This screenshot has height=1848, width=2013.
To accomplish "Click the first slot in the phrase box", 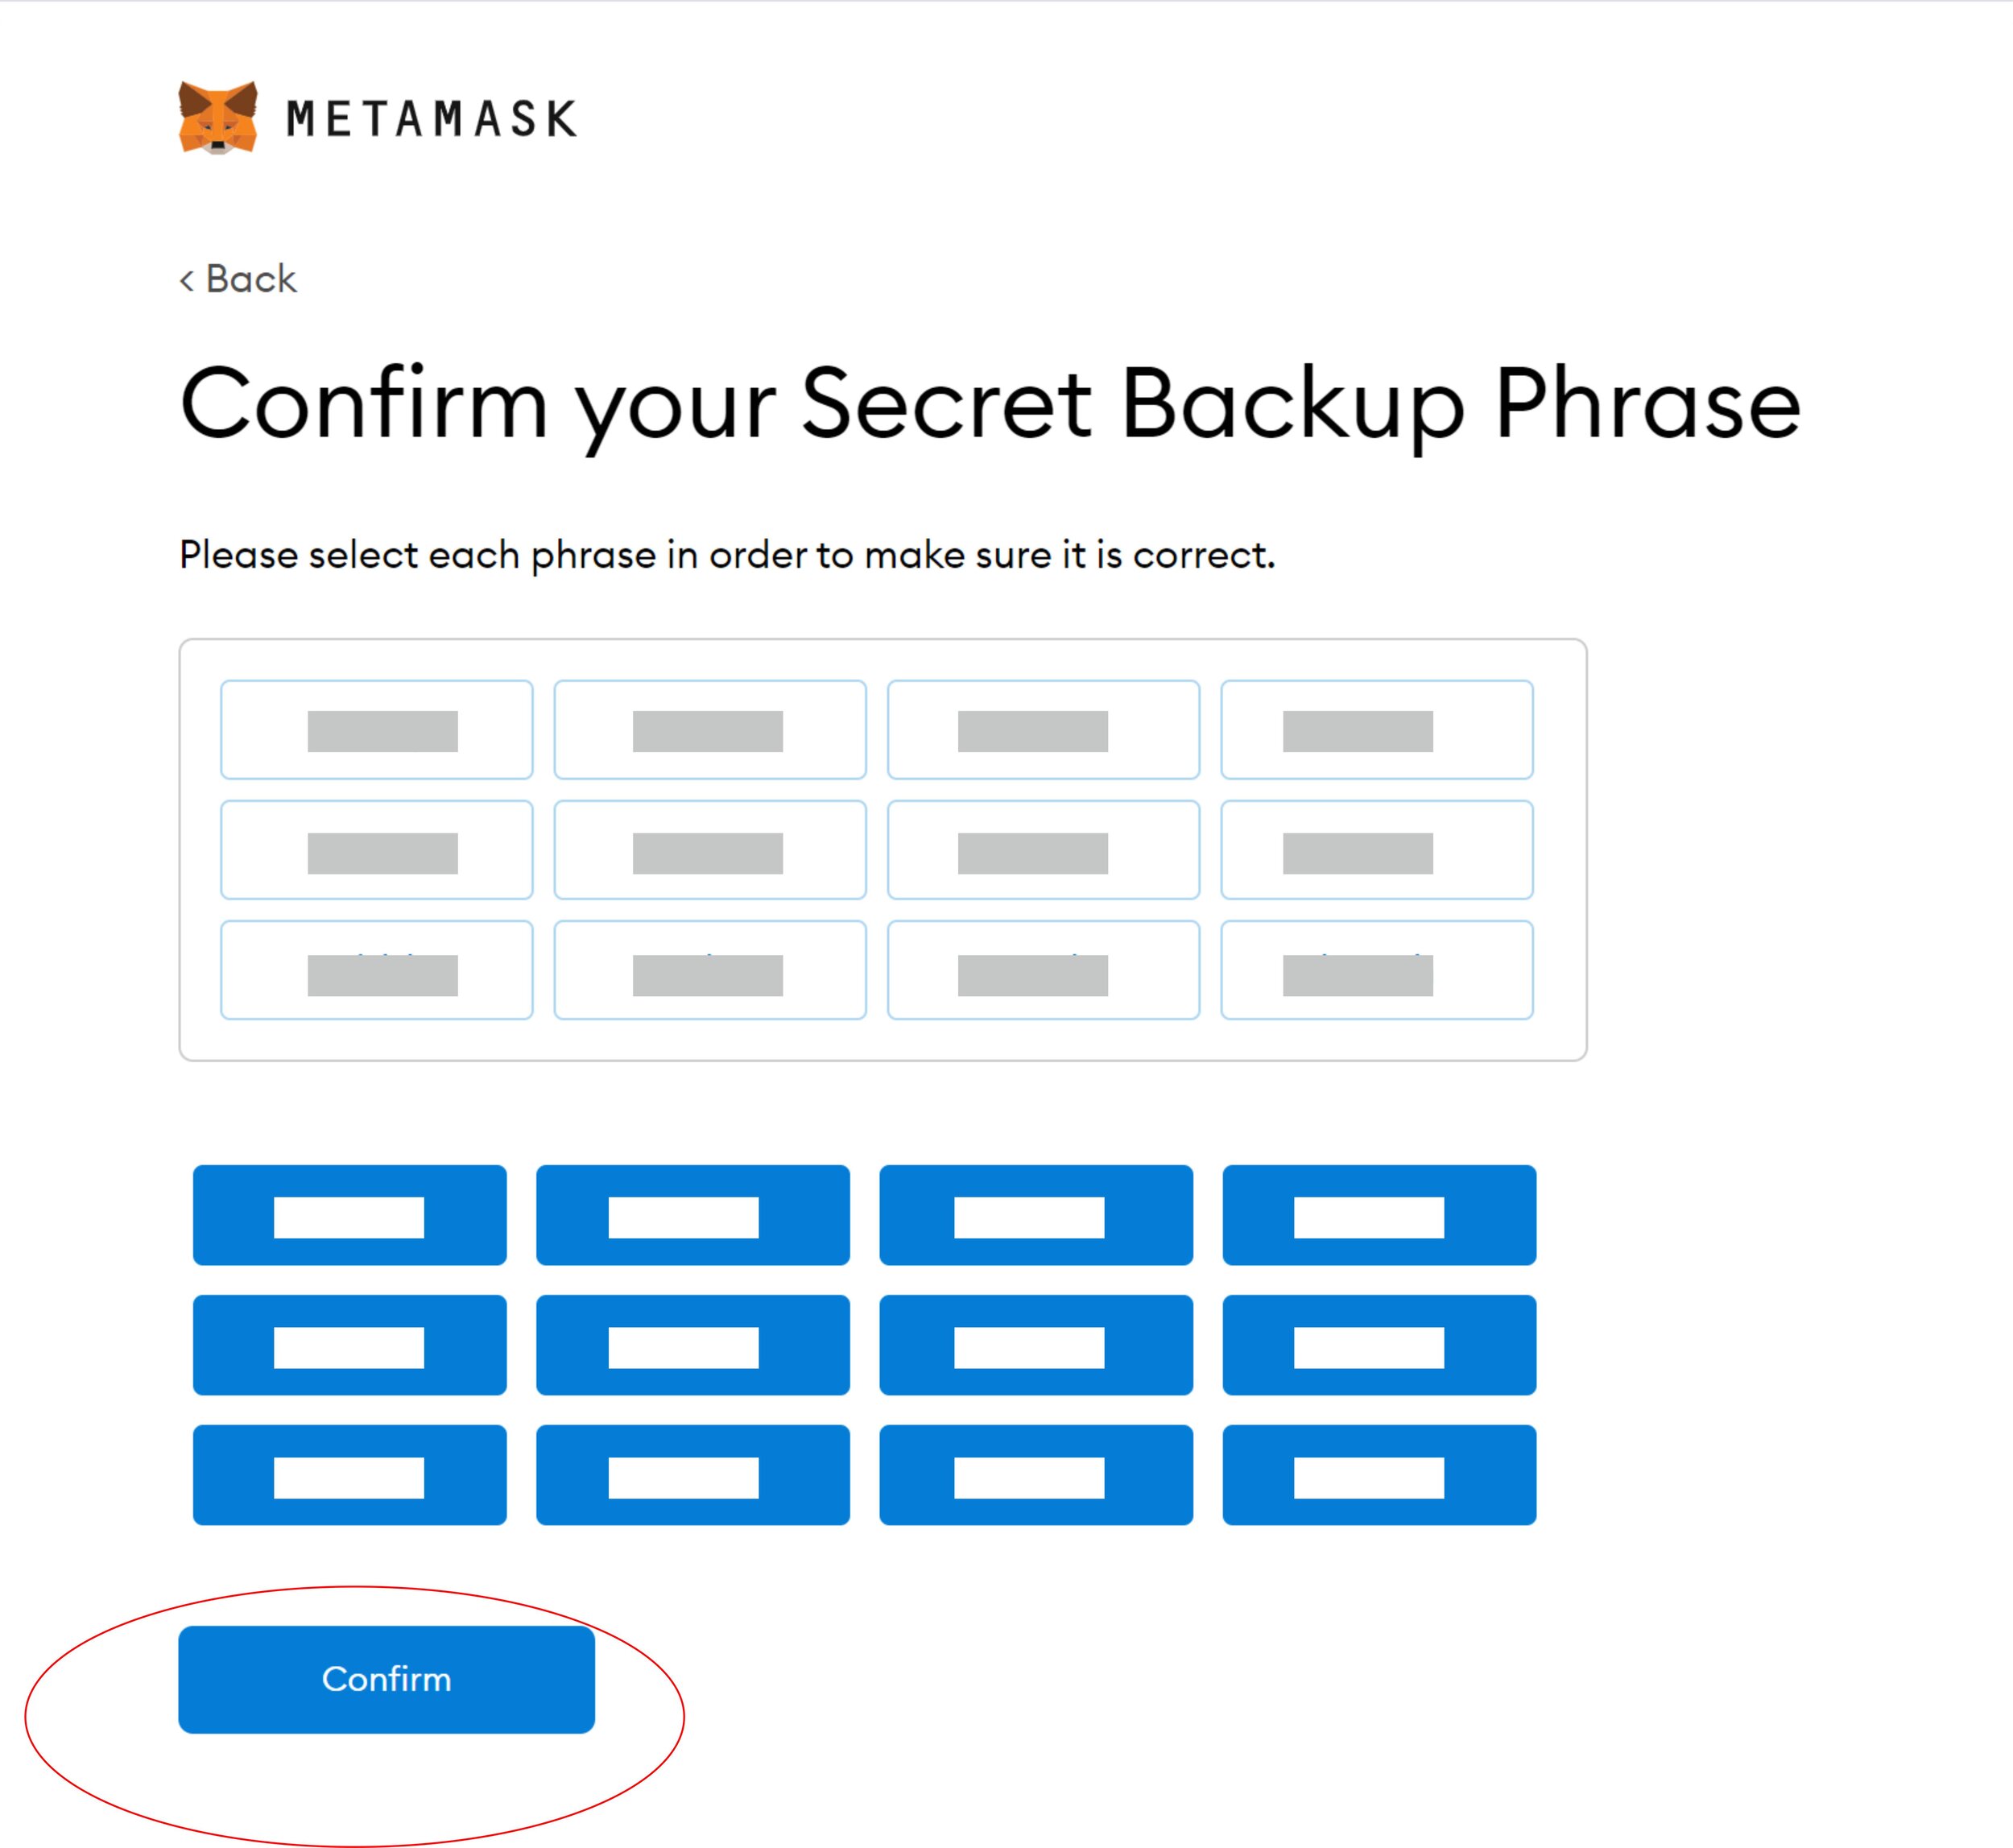I will tap(376, 730).
